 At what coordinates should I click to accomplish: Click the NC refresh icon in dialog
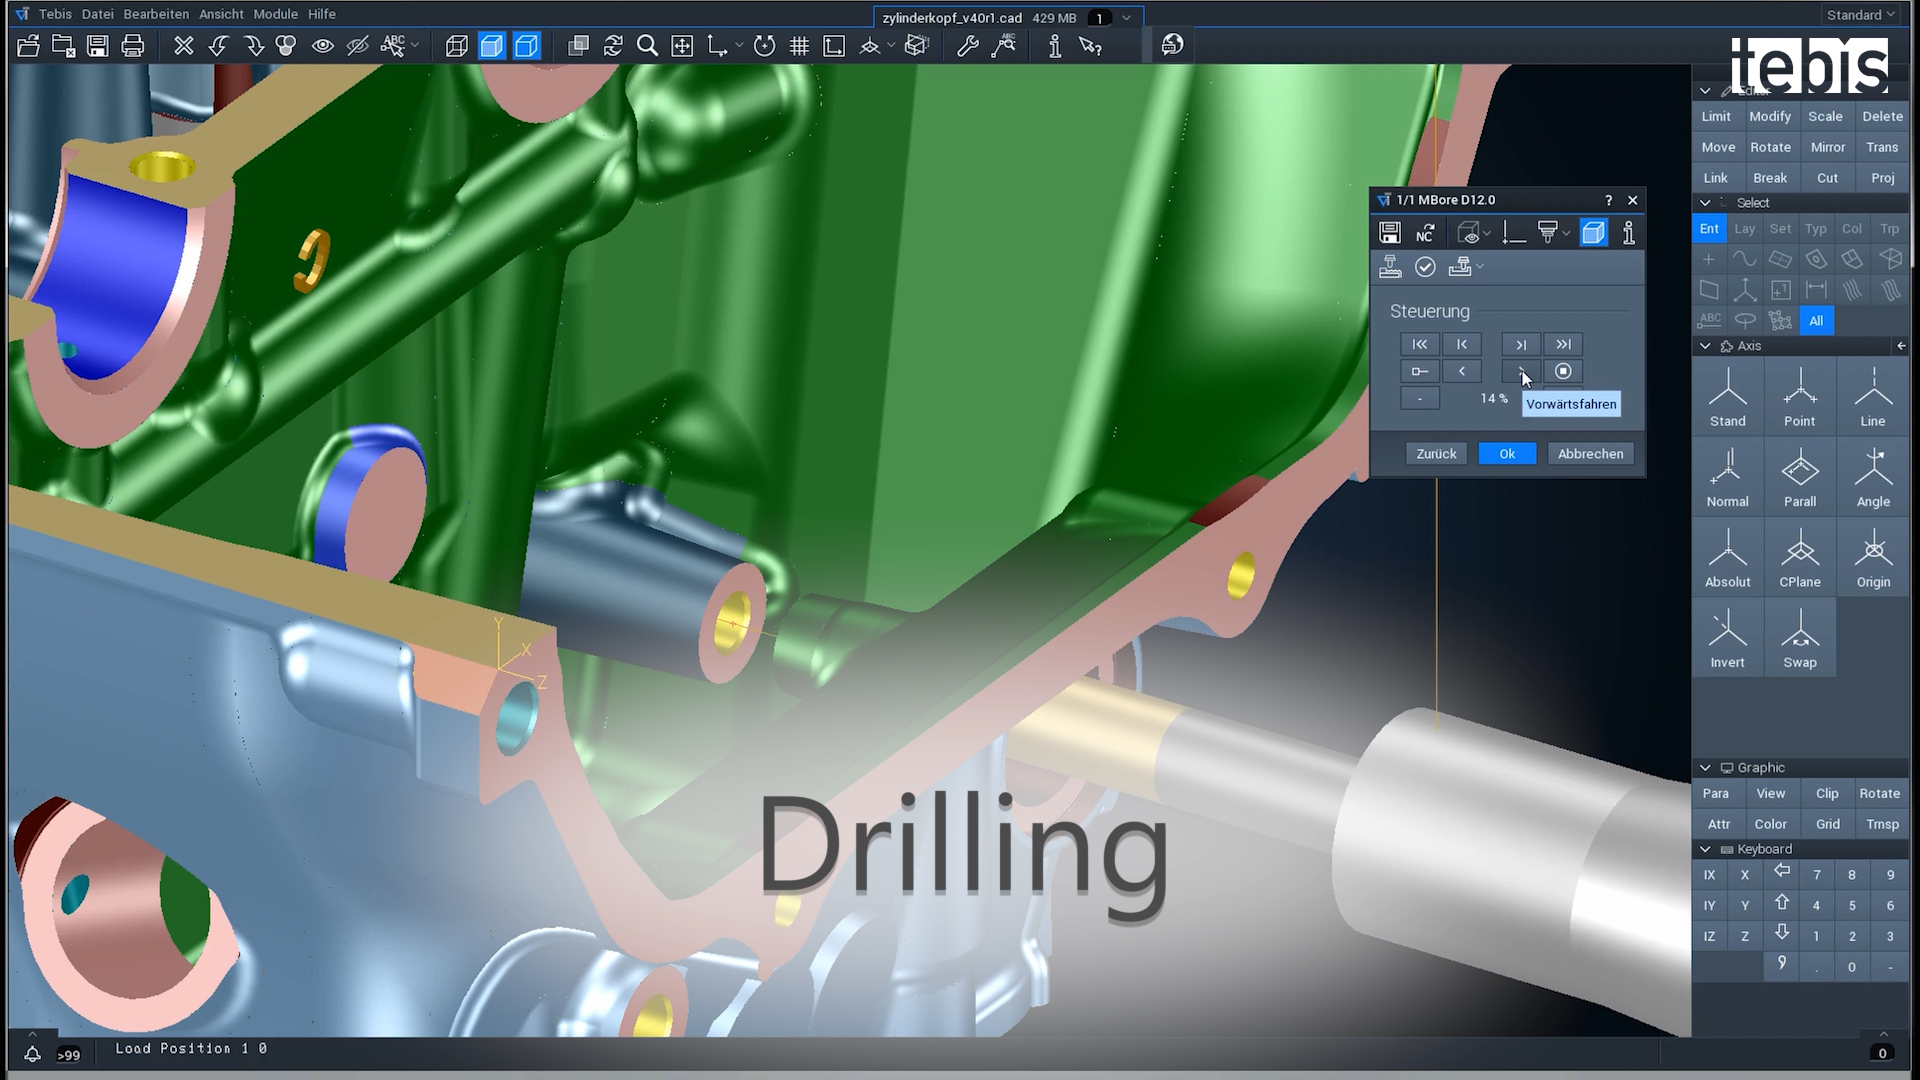click(x=1425, y=233)
